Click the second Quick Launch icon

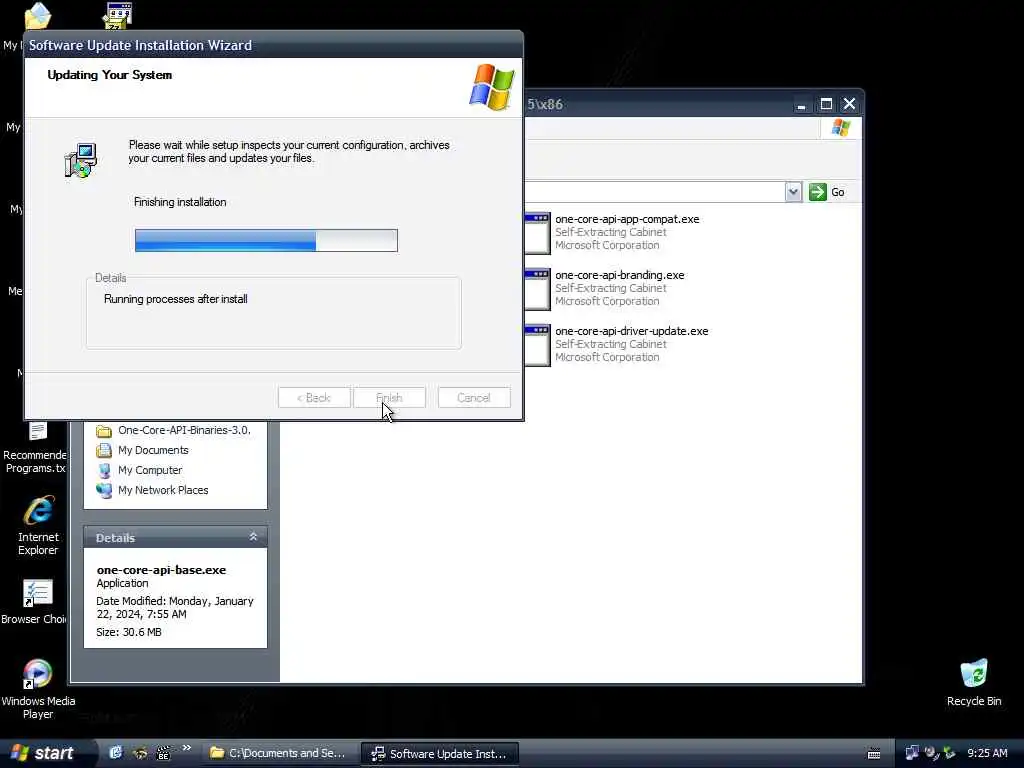point(140,753)
